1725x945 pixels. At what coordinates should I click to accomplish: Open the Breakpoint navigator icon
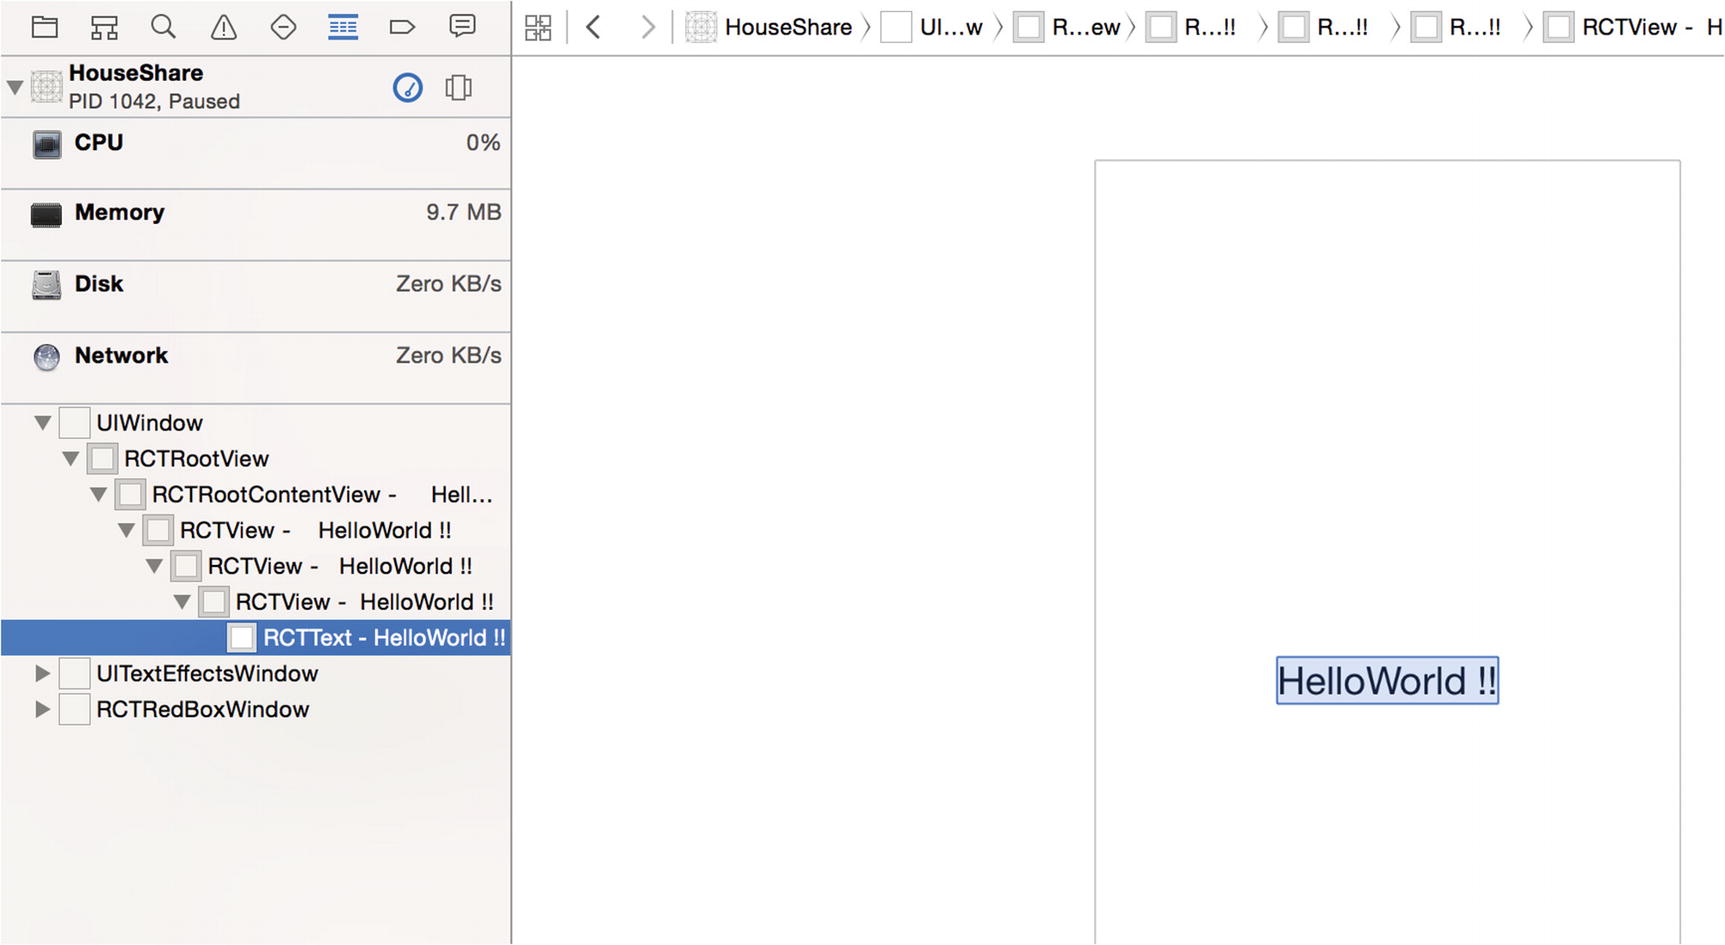[402, 27]
